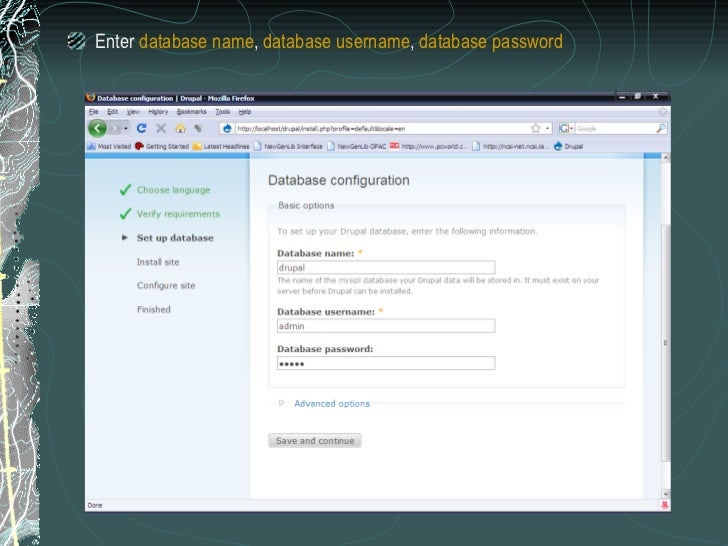The height and width of the screenshot is (546, 728).
Task: Click the Choose language step
Action: coord(174,190)
